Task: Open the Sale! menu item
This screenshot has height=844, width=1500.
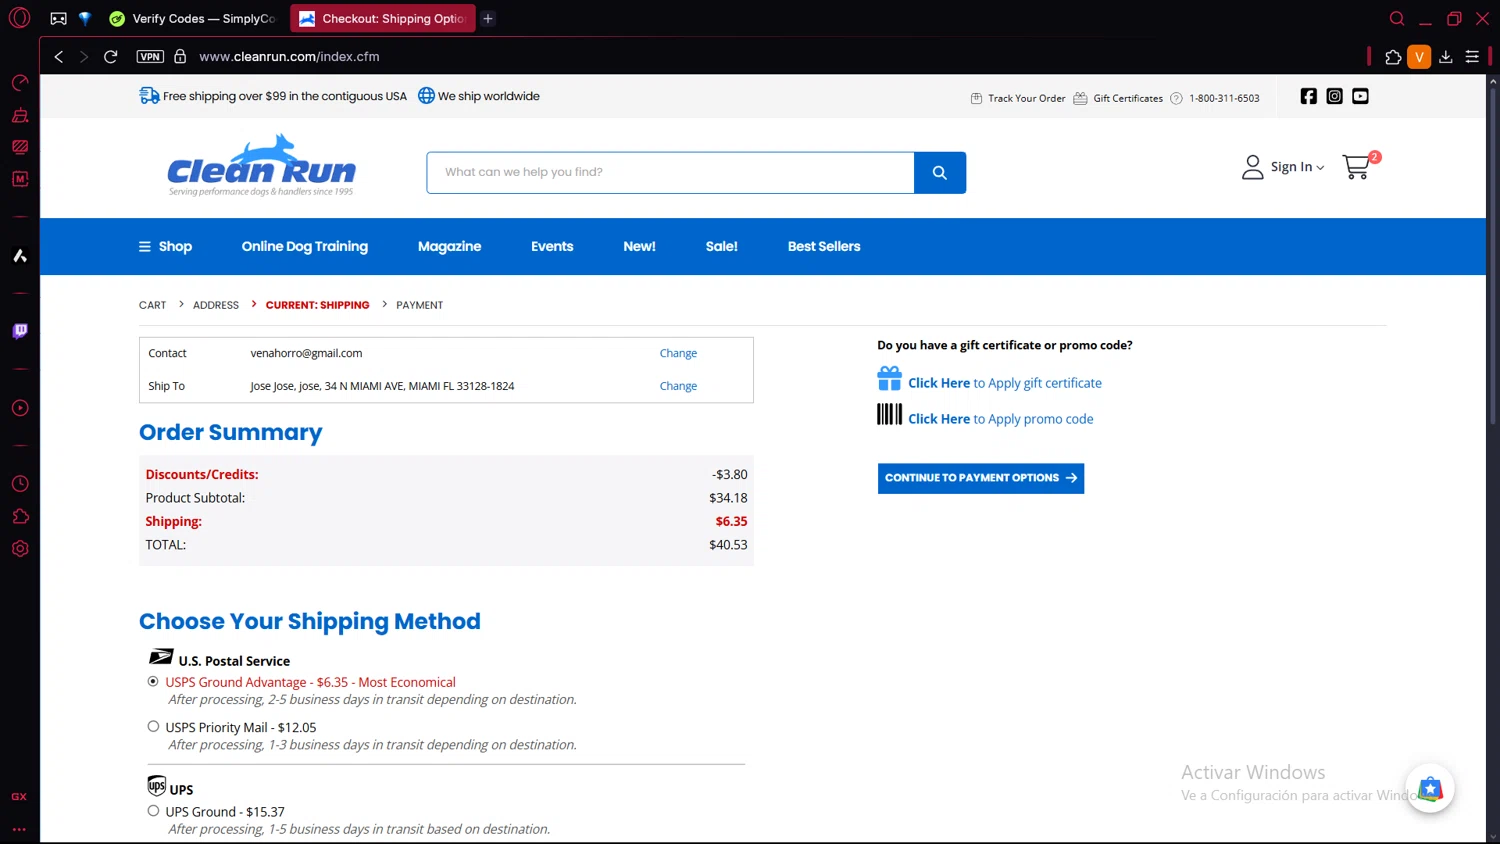Action: (721, 247)
